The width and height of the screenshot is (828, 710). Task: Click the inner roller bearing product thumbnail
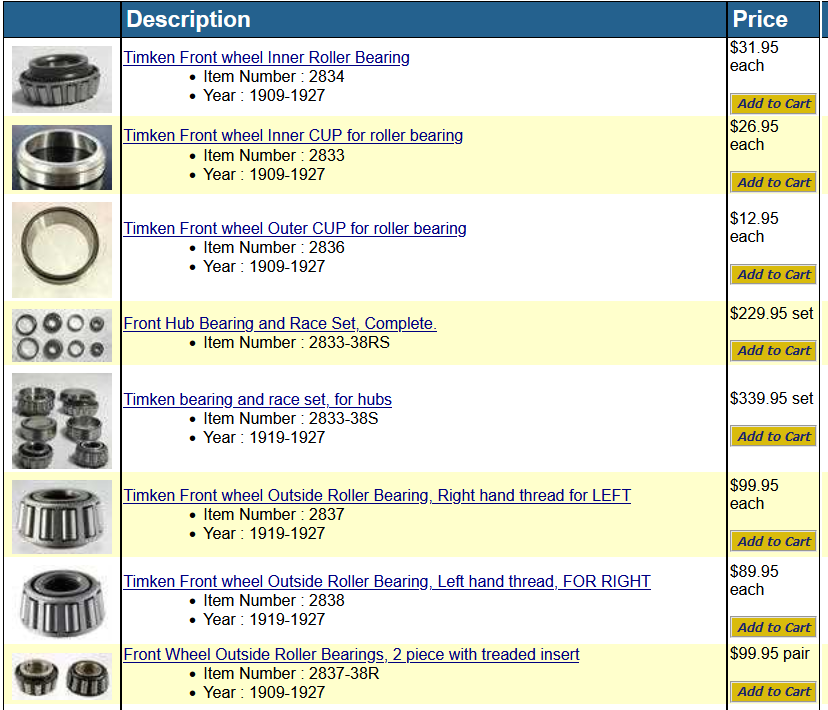[62, 78]
